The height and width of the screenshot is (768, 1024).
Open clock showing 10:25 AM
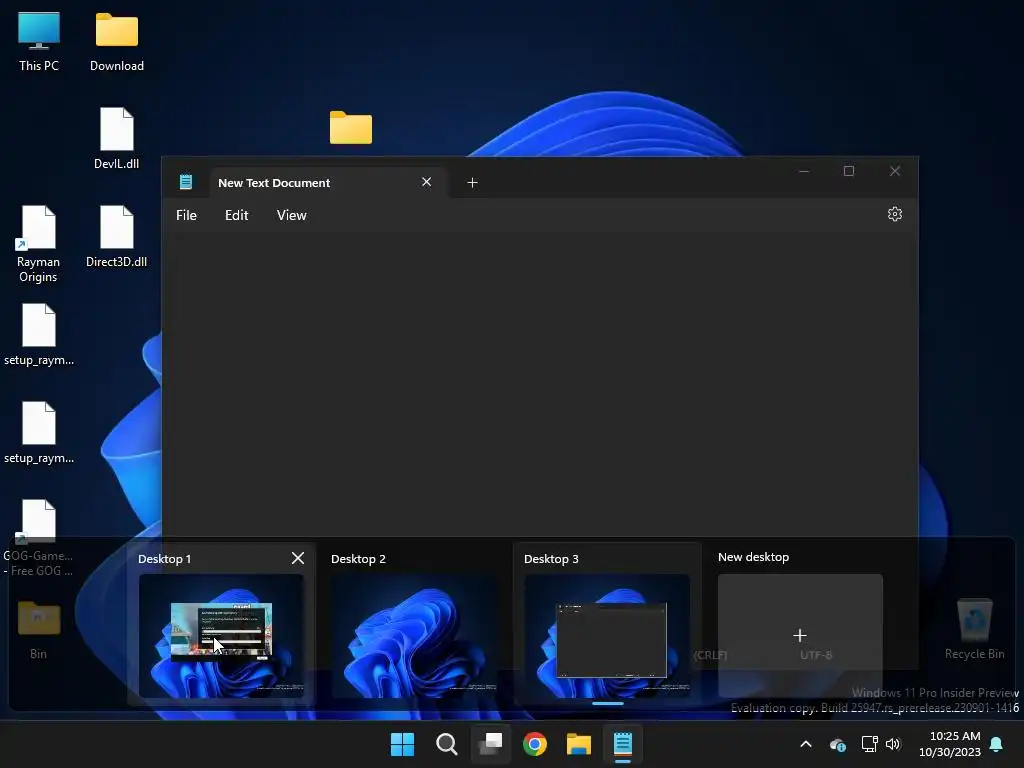point(950,744)
